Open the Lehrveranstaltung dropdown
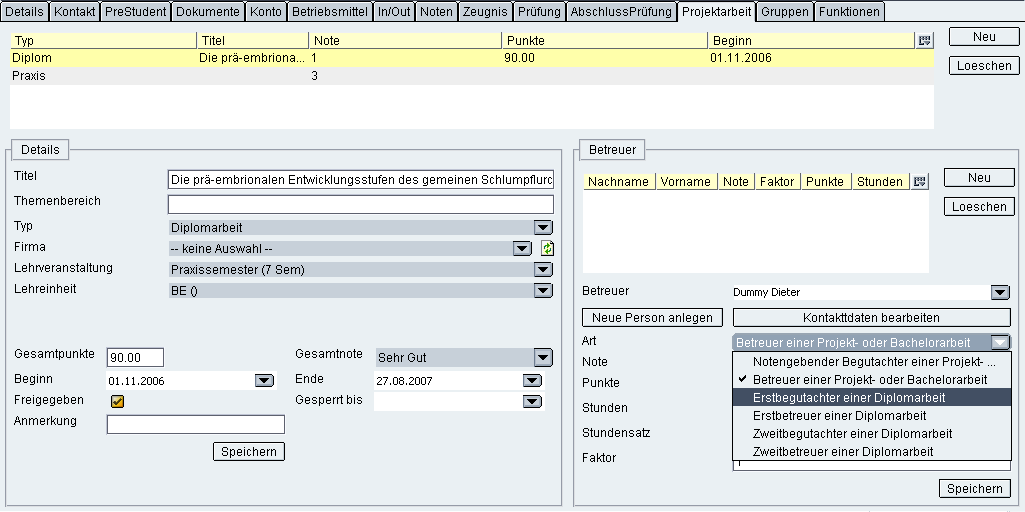Screen dimensions: 1025x512 click(543, 269)
